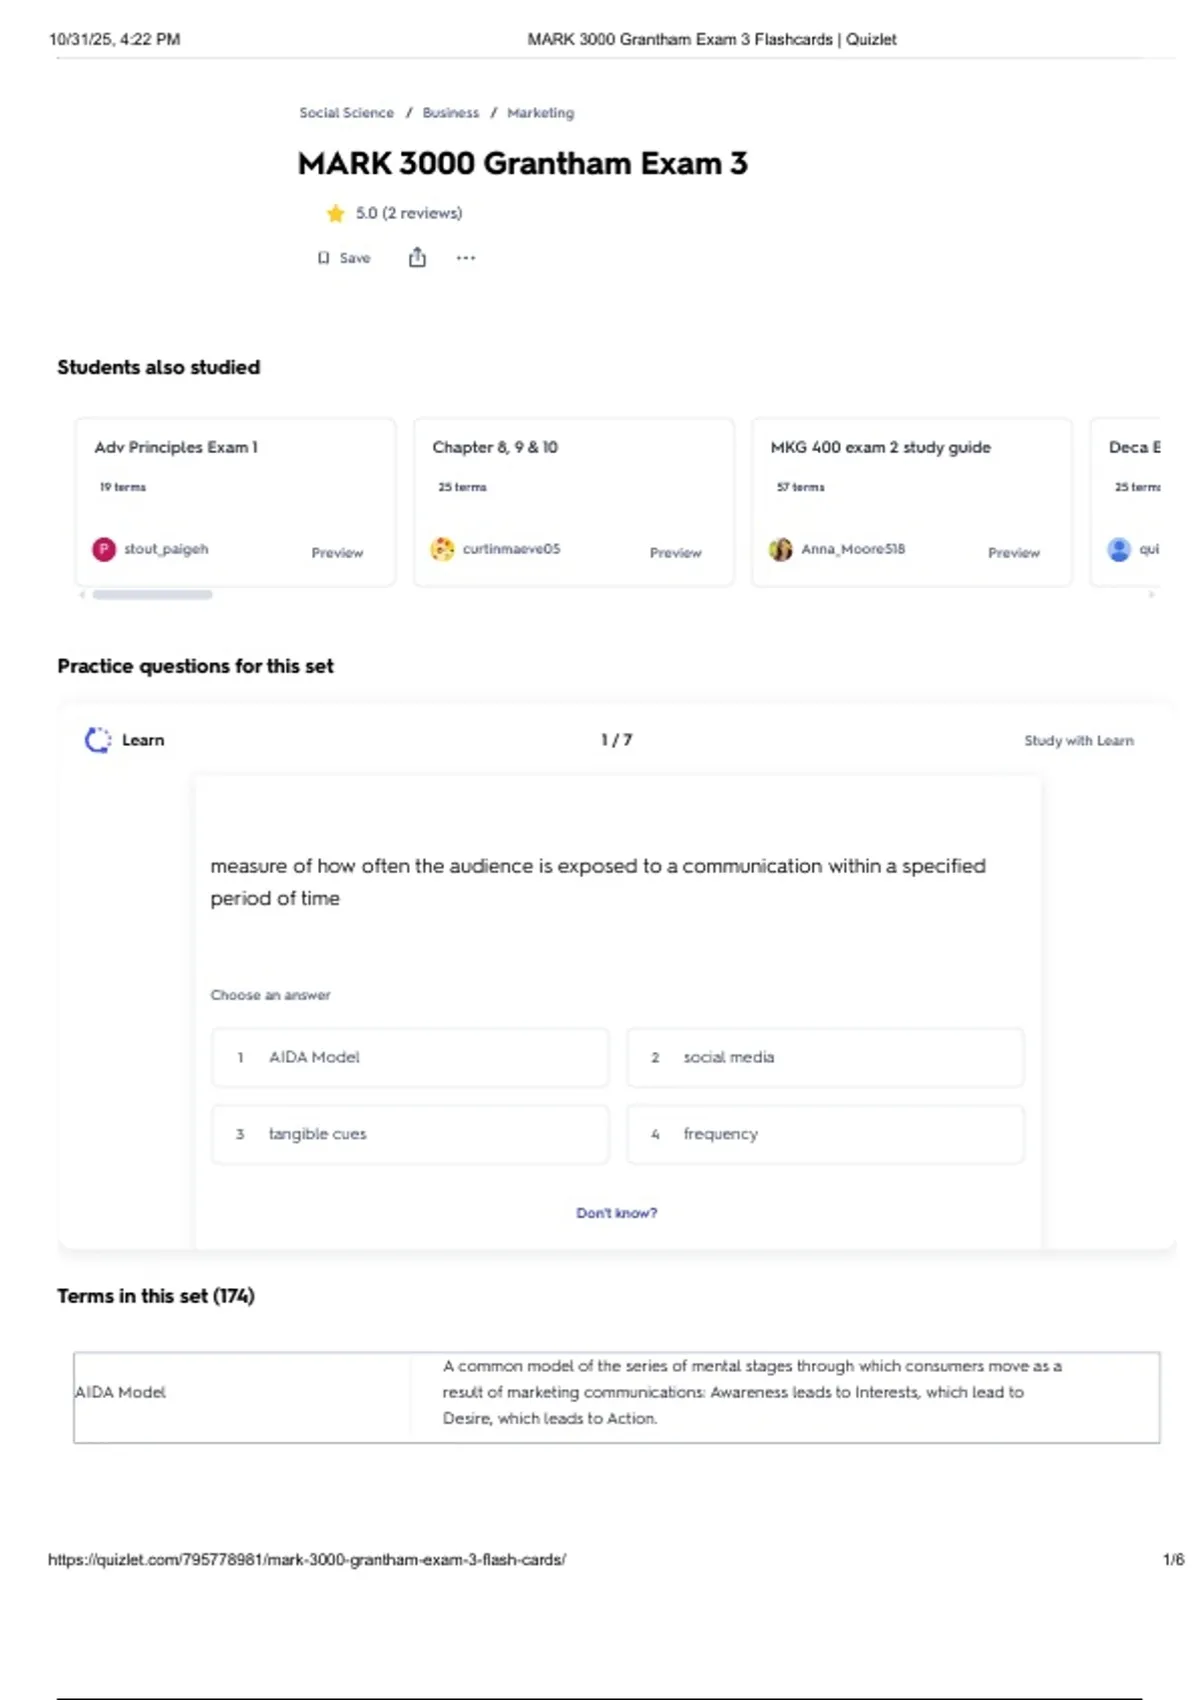This screenshot has width=1200, height=1700.
Task: Click the gold star rating icon
Action: [x=335, y=213]
